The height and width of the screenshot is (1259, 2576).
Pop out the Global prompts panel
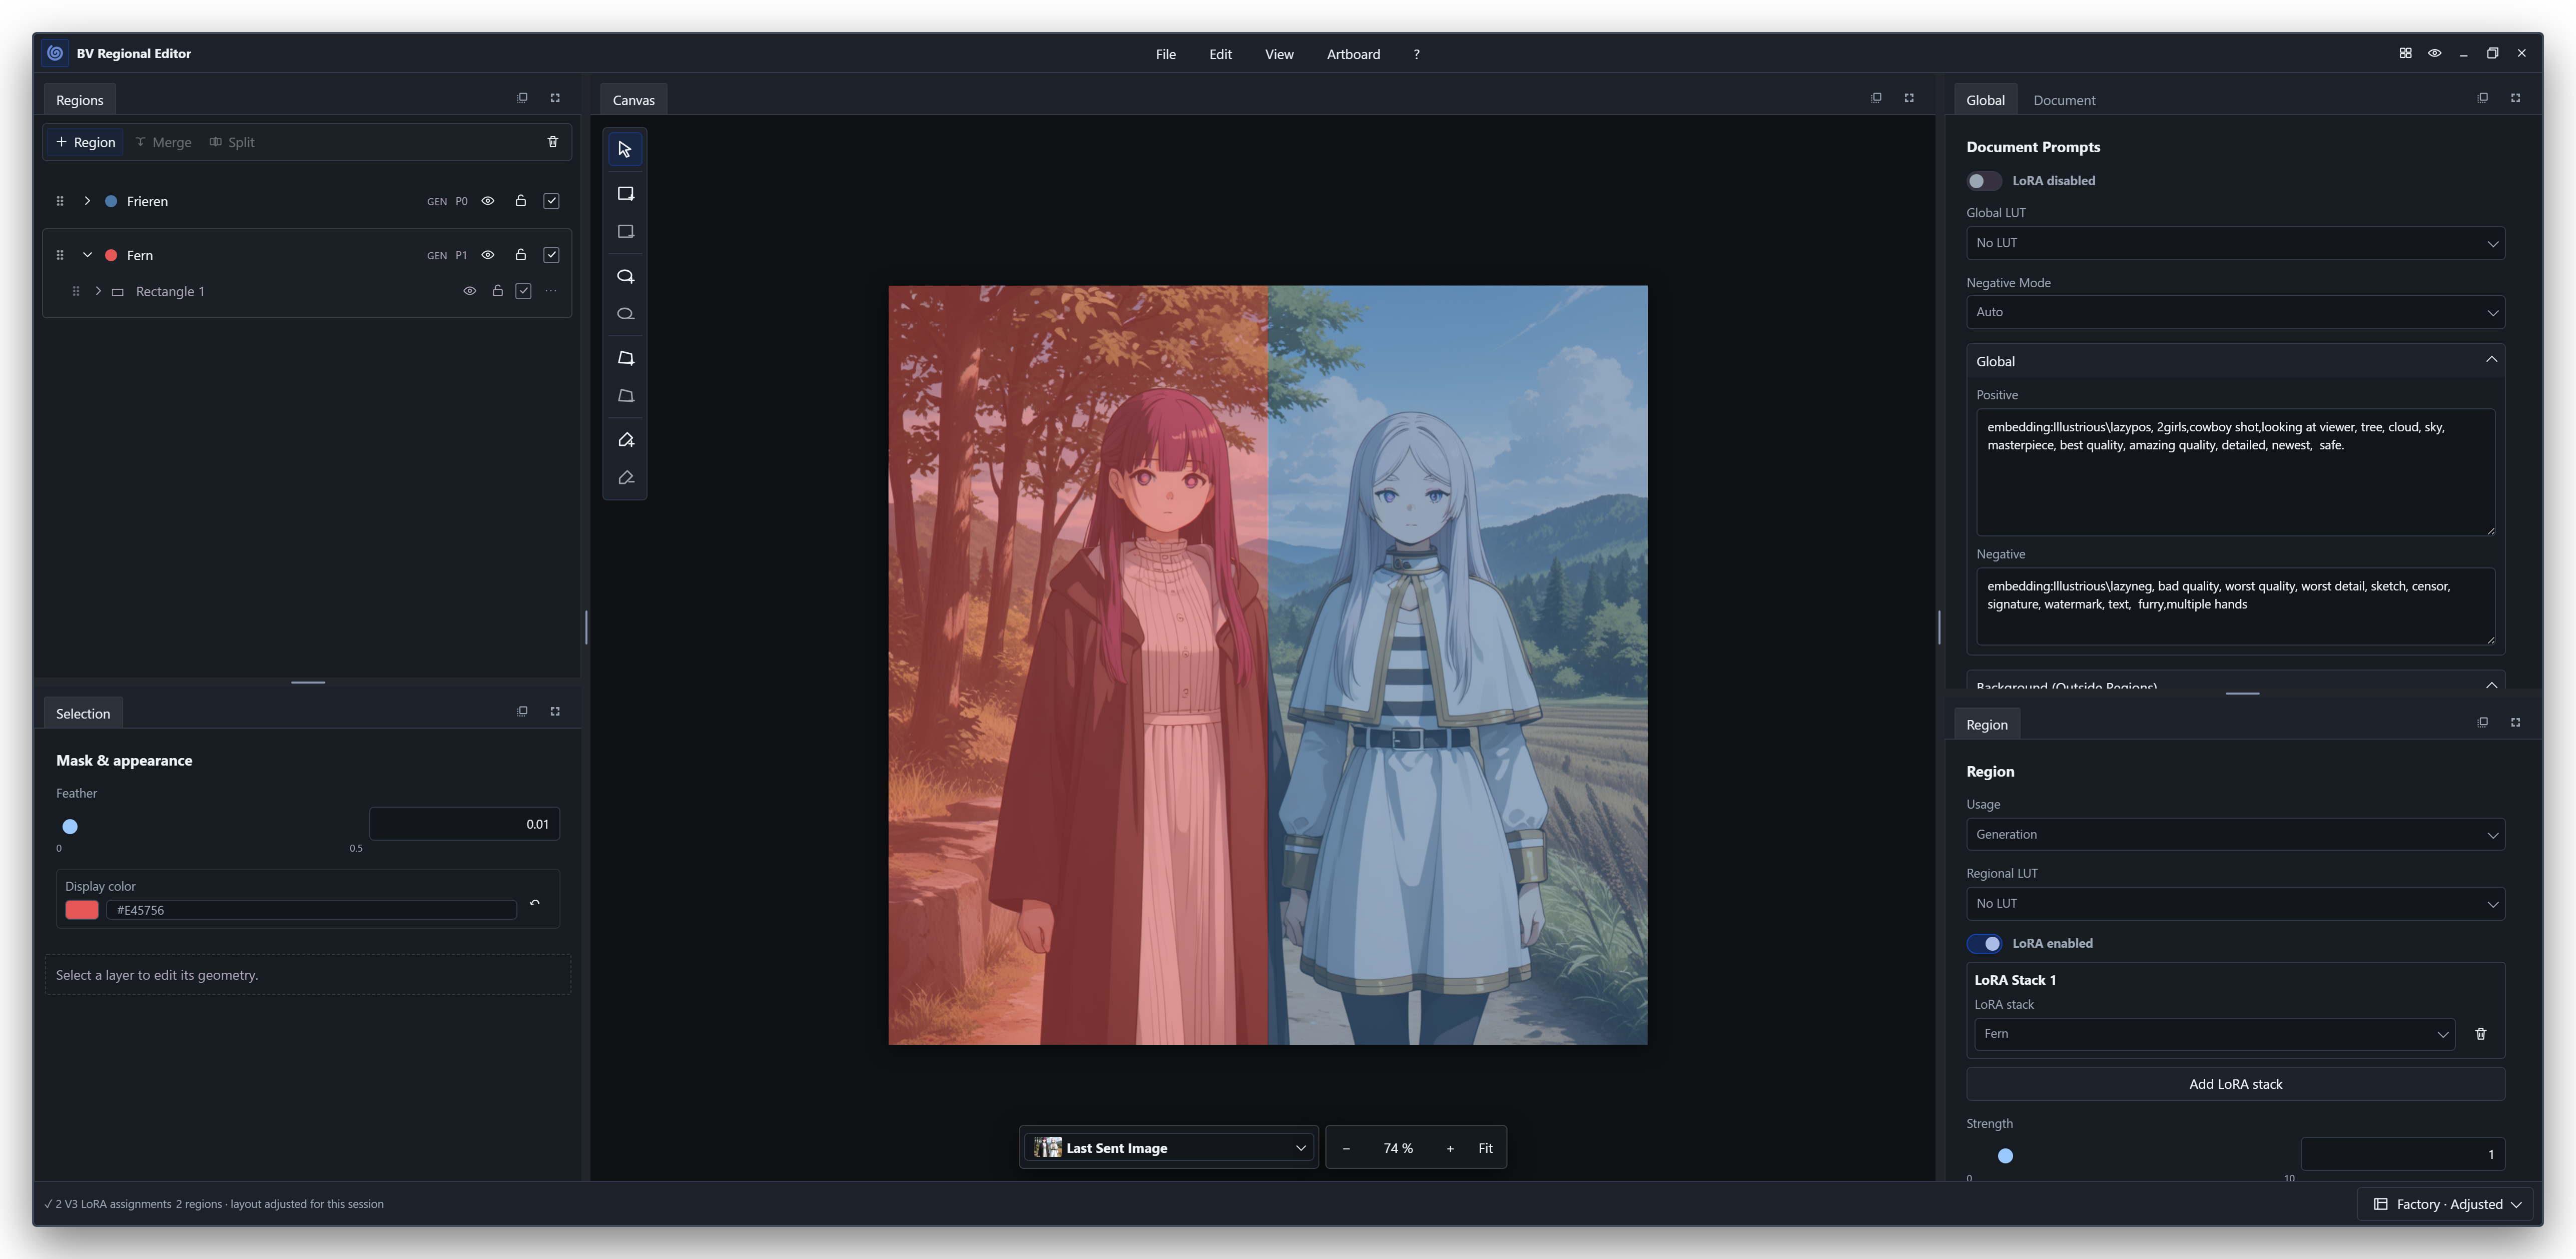click(x=2482, y=98)
